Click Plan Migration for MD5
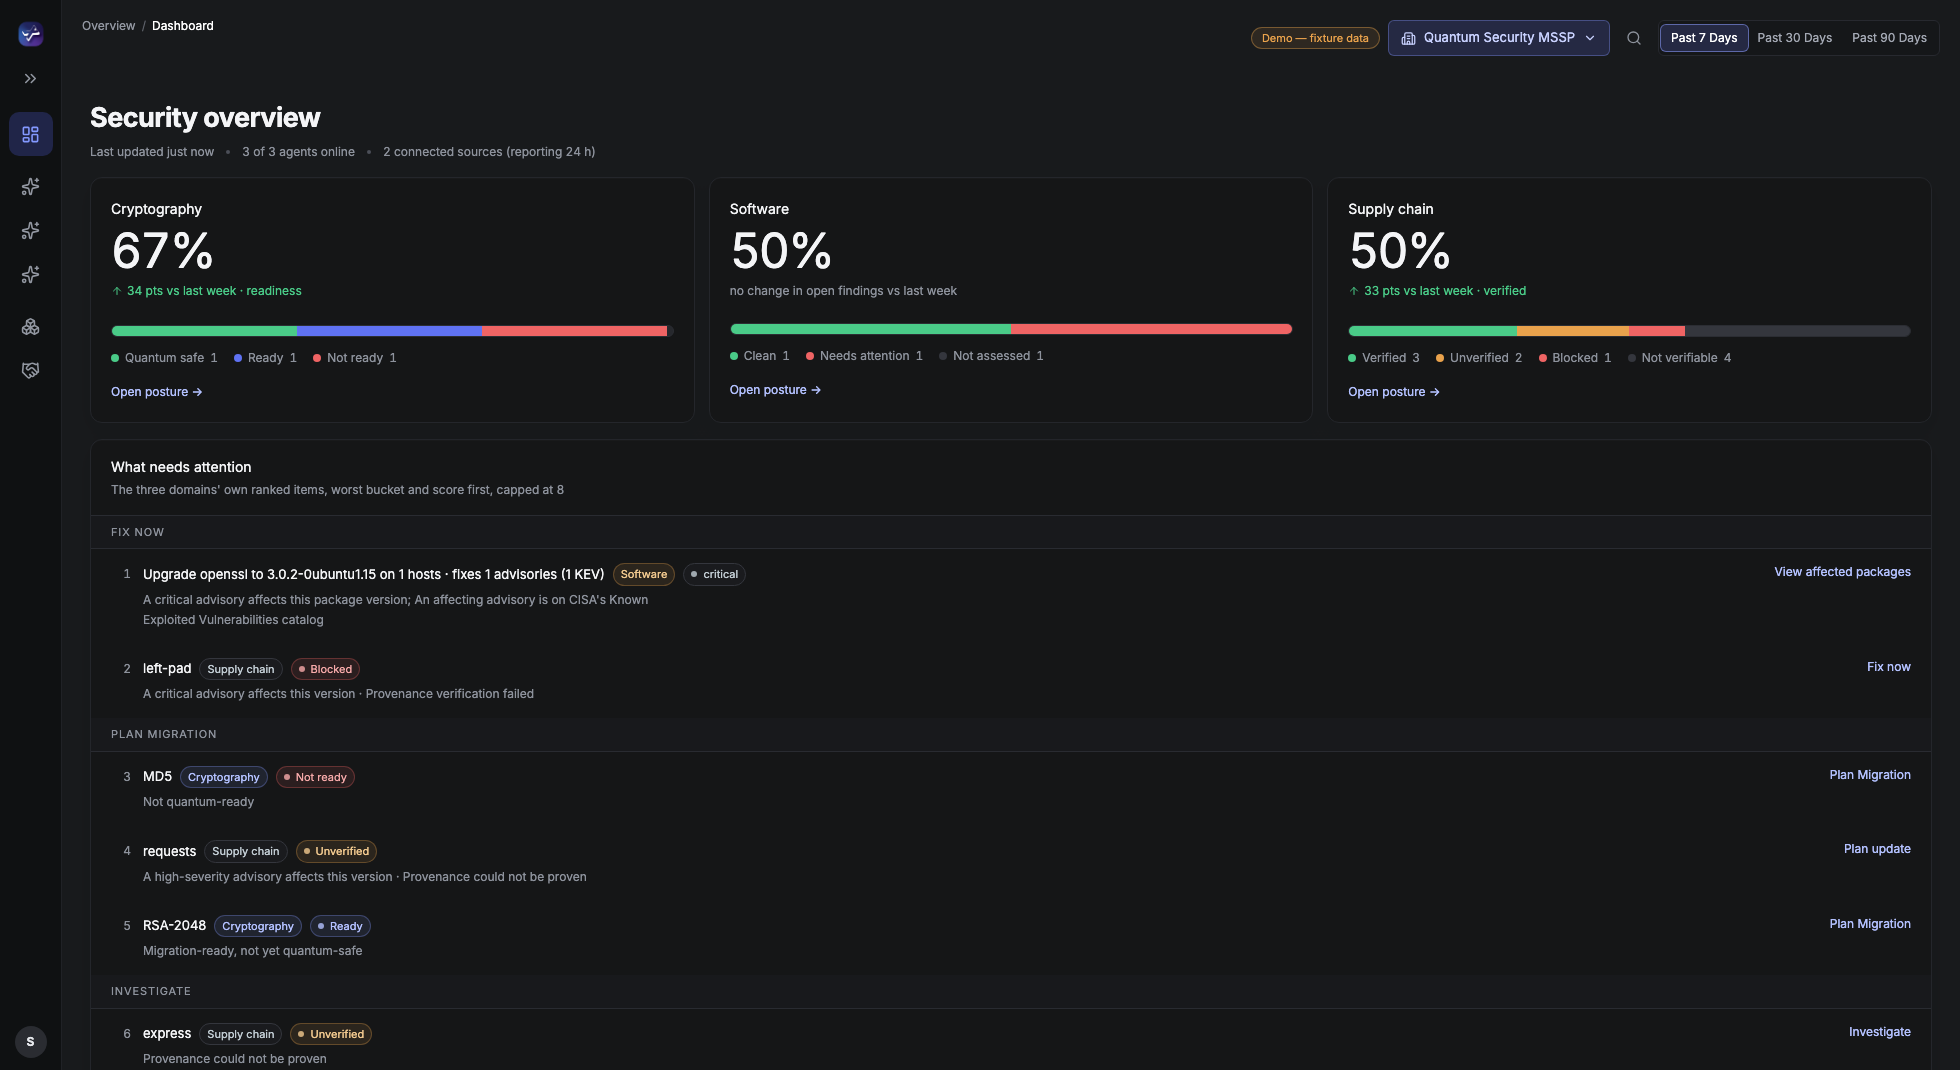The image size is (1960, 1070). [x=1870, y=775]
